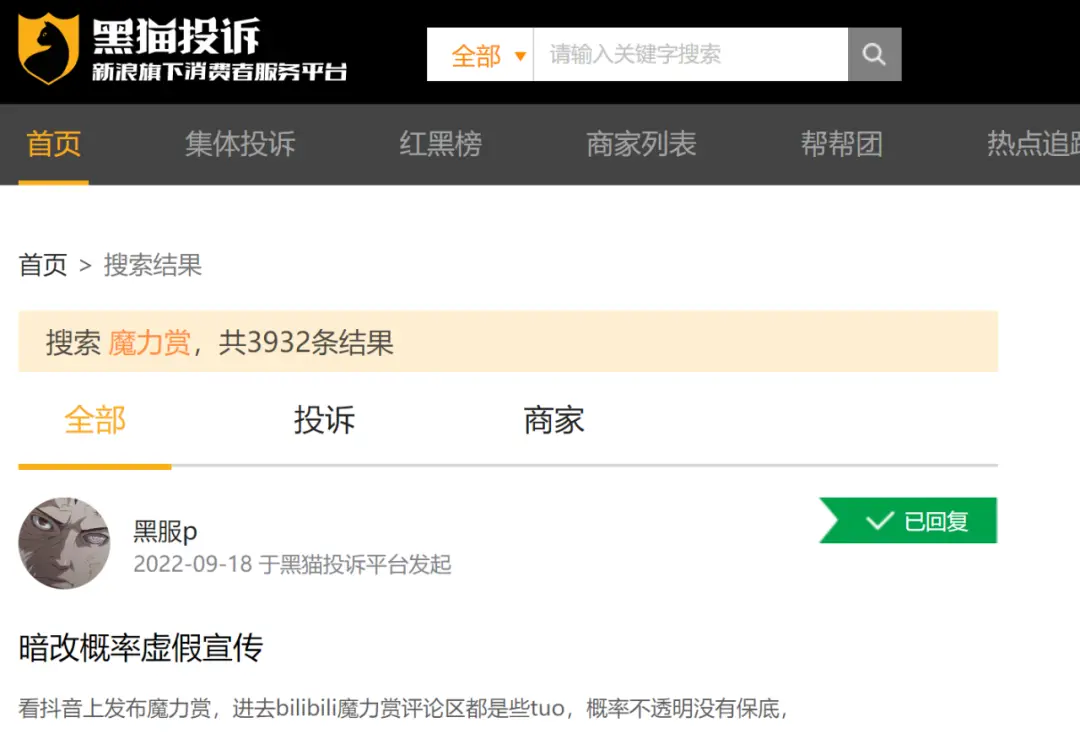Screen dimensions: 1080x739
Task: Click the 首页 breadcrumb link
Action: click(43, 265)
